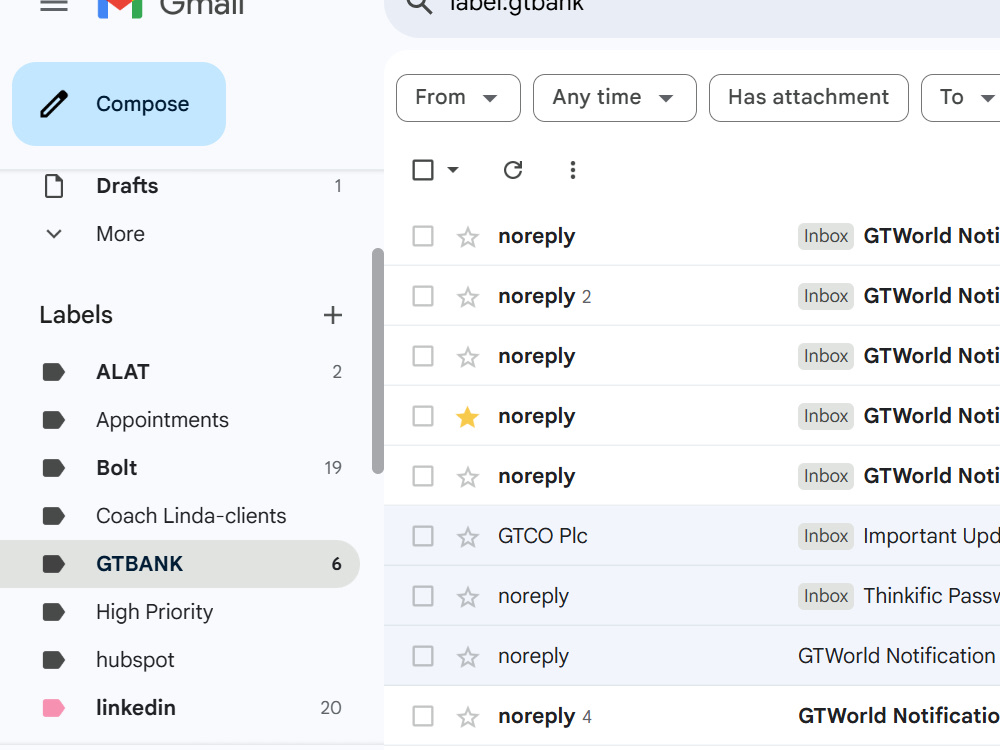This screenshot has height=750, width=1000.
Task: Click the Coach Linda-clients label tag icon
Action: coord(54,516)
